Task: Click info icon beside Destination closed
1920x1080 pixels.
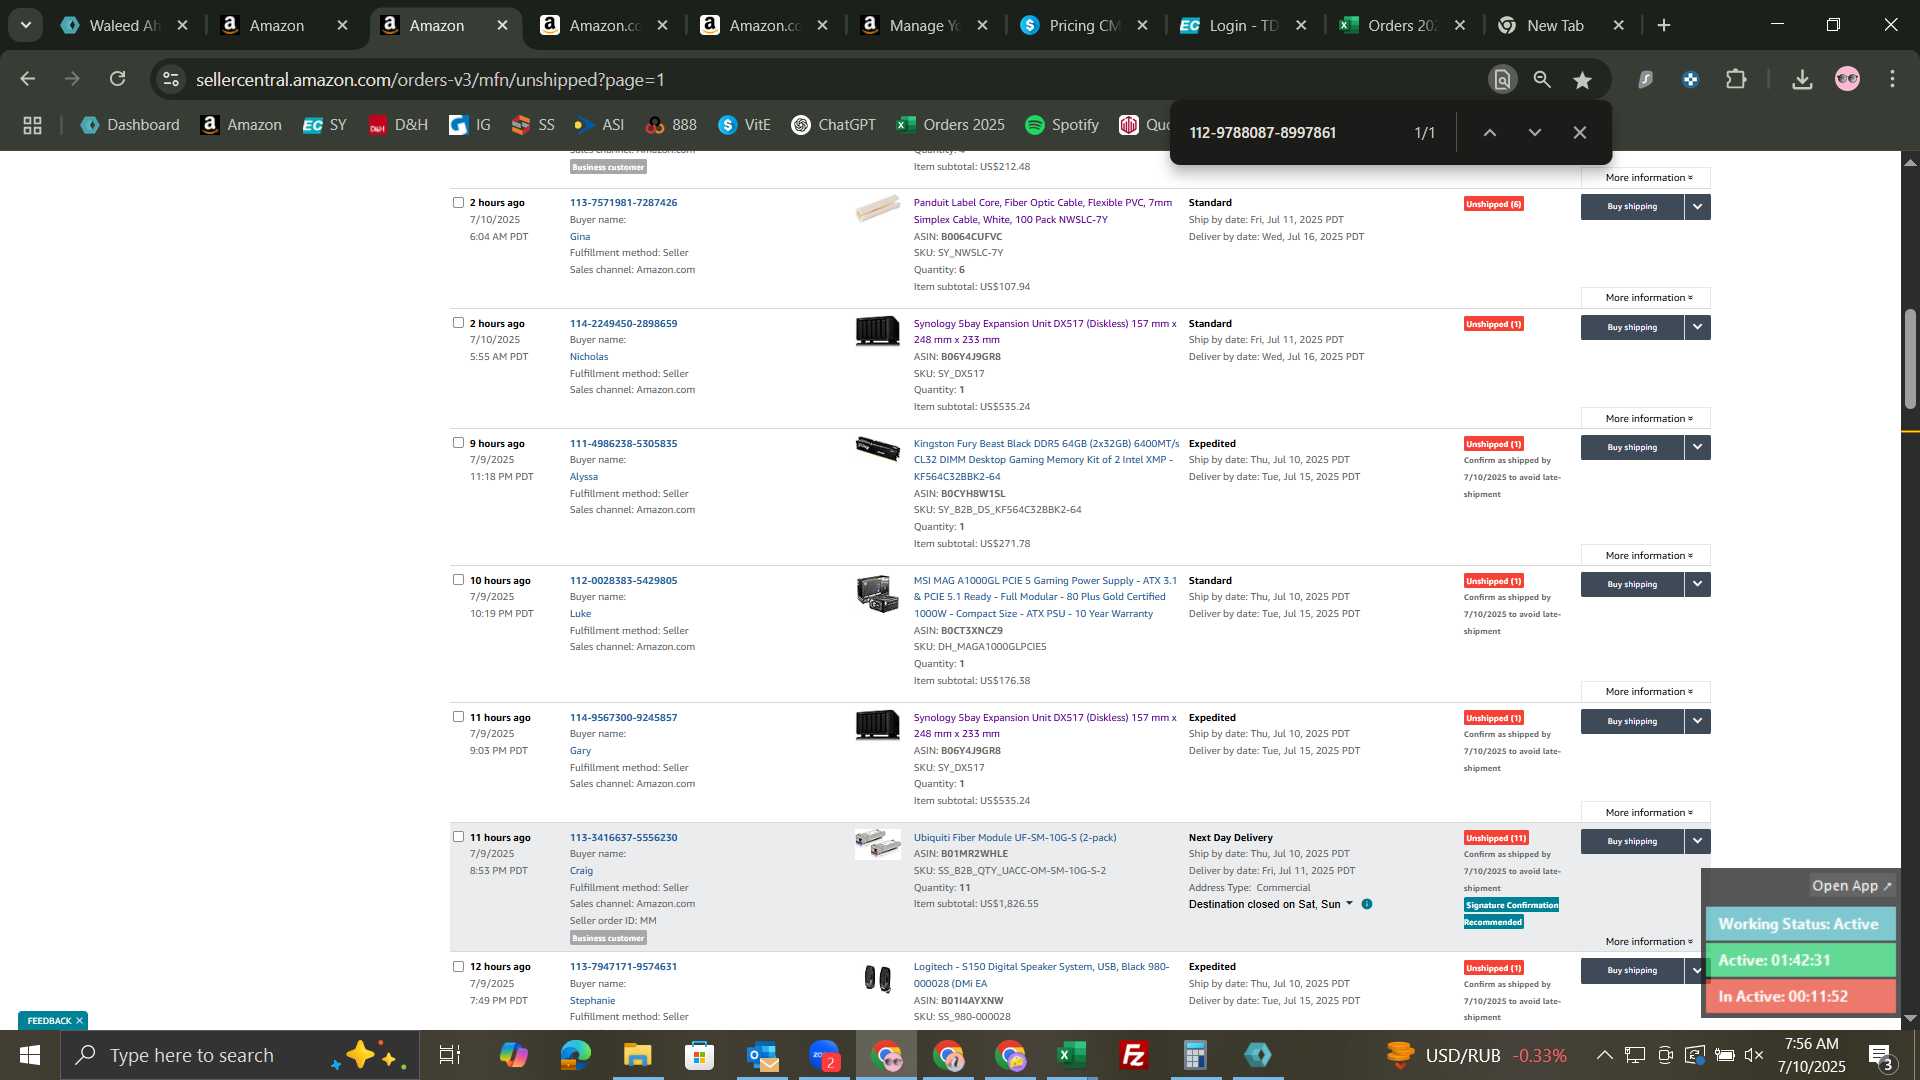Action: (x=1367, y=904)
